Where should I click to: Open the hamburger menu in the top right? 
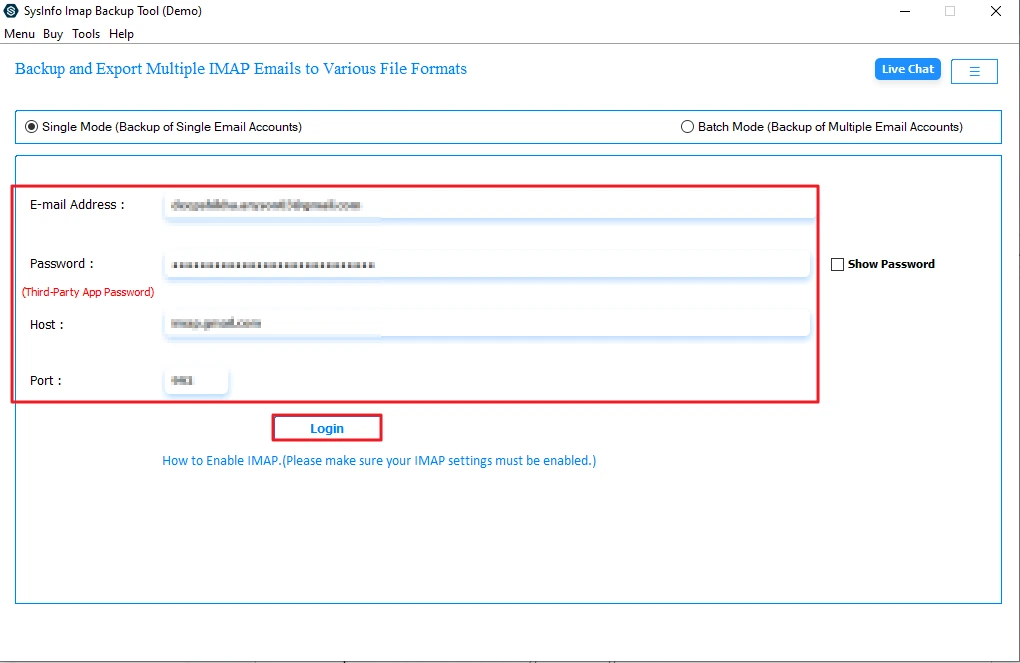pos(973,70)
